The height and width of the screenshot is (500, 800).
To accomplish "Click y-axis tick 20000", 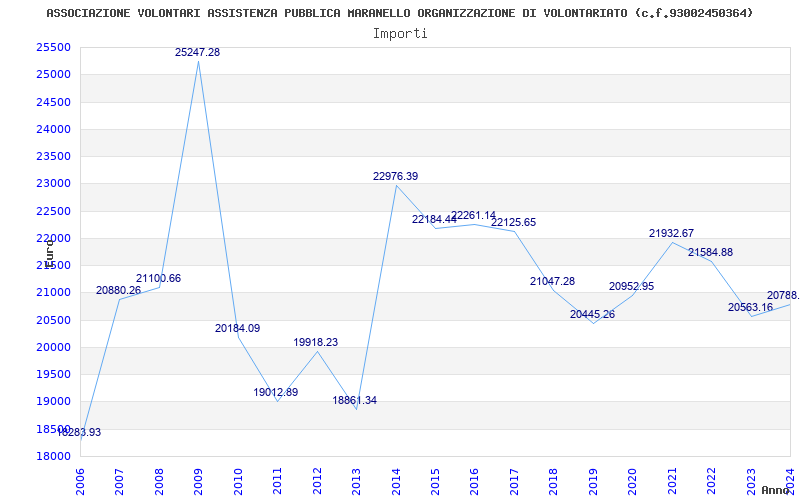I will click(53, 347).
